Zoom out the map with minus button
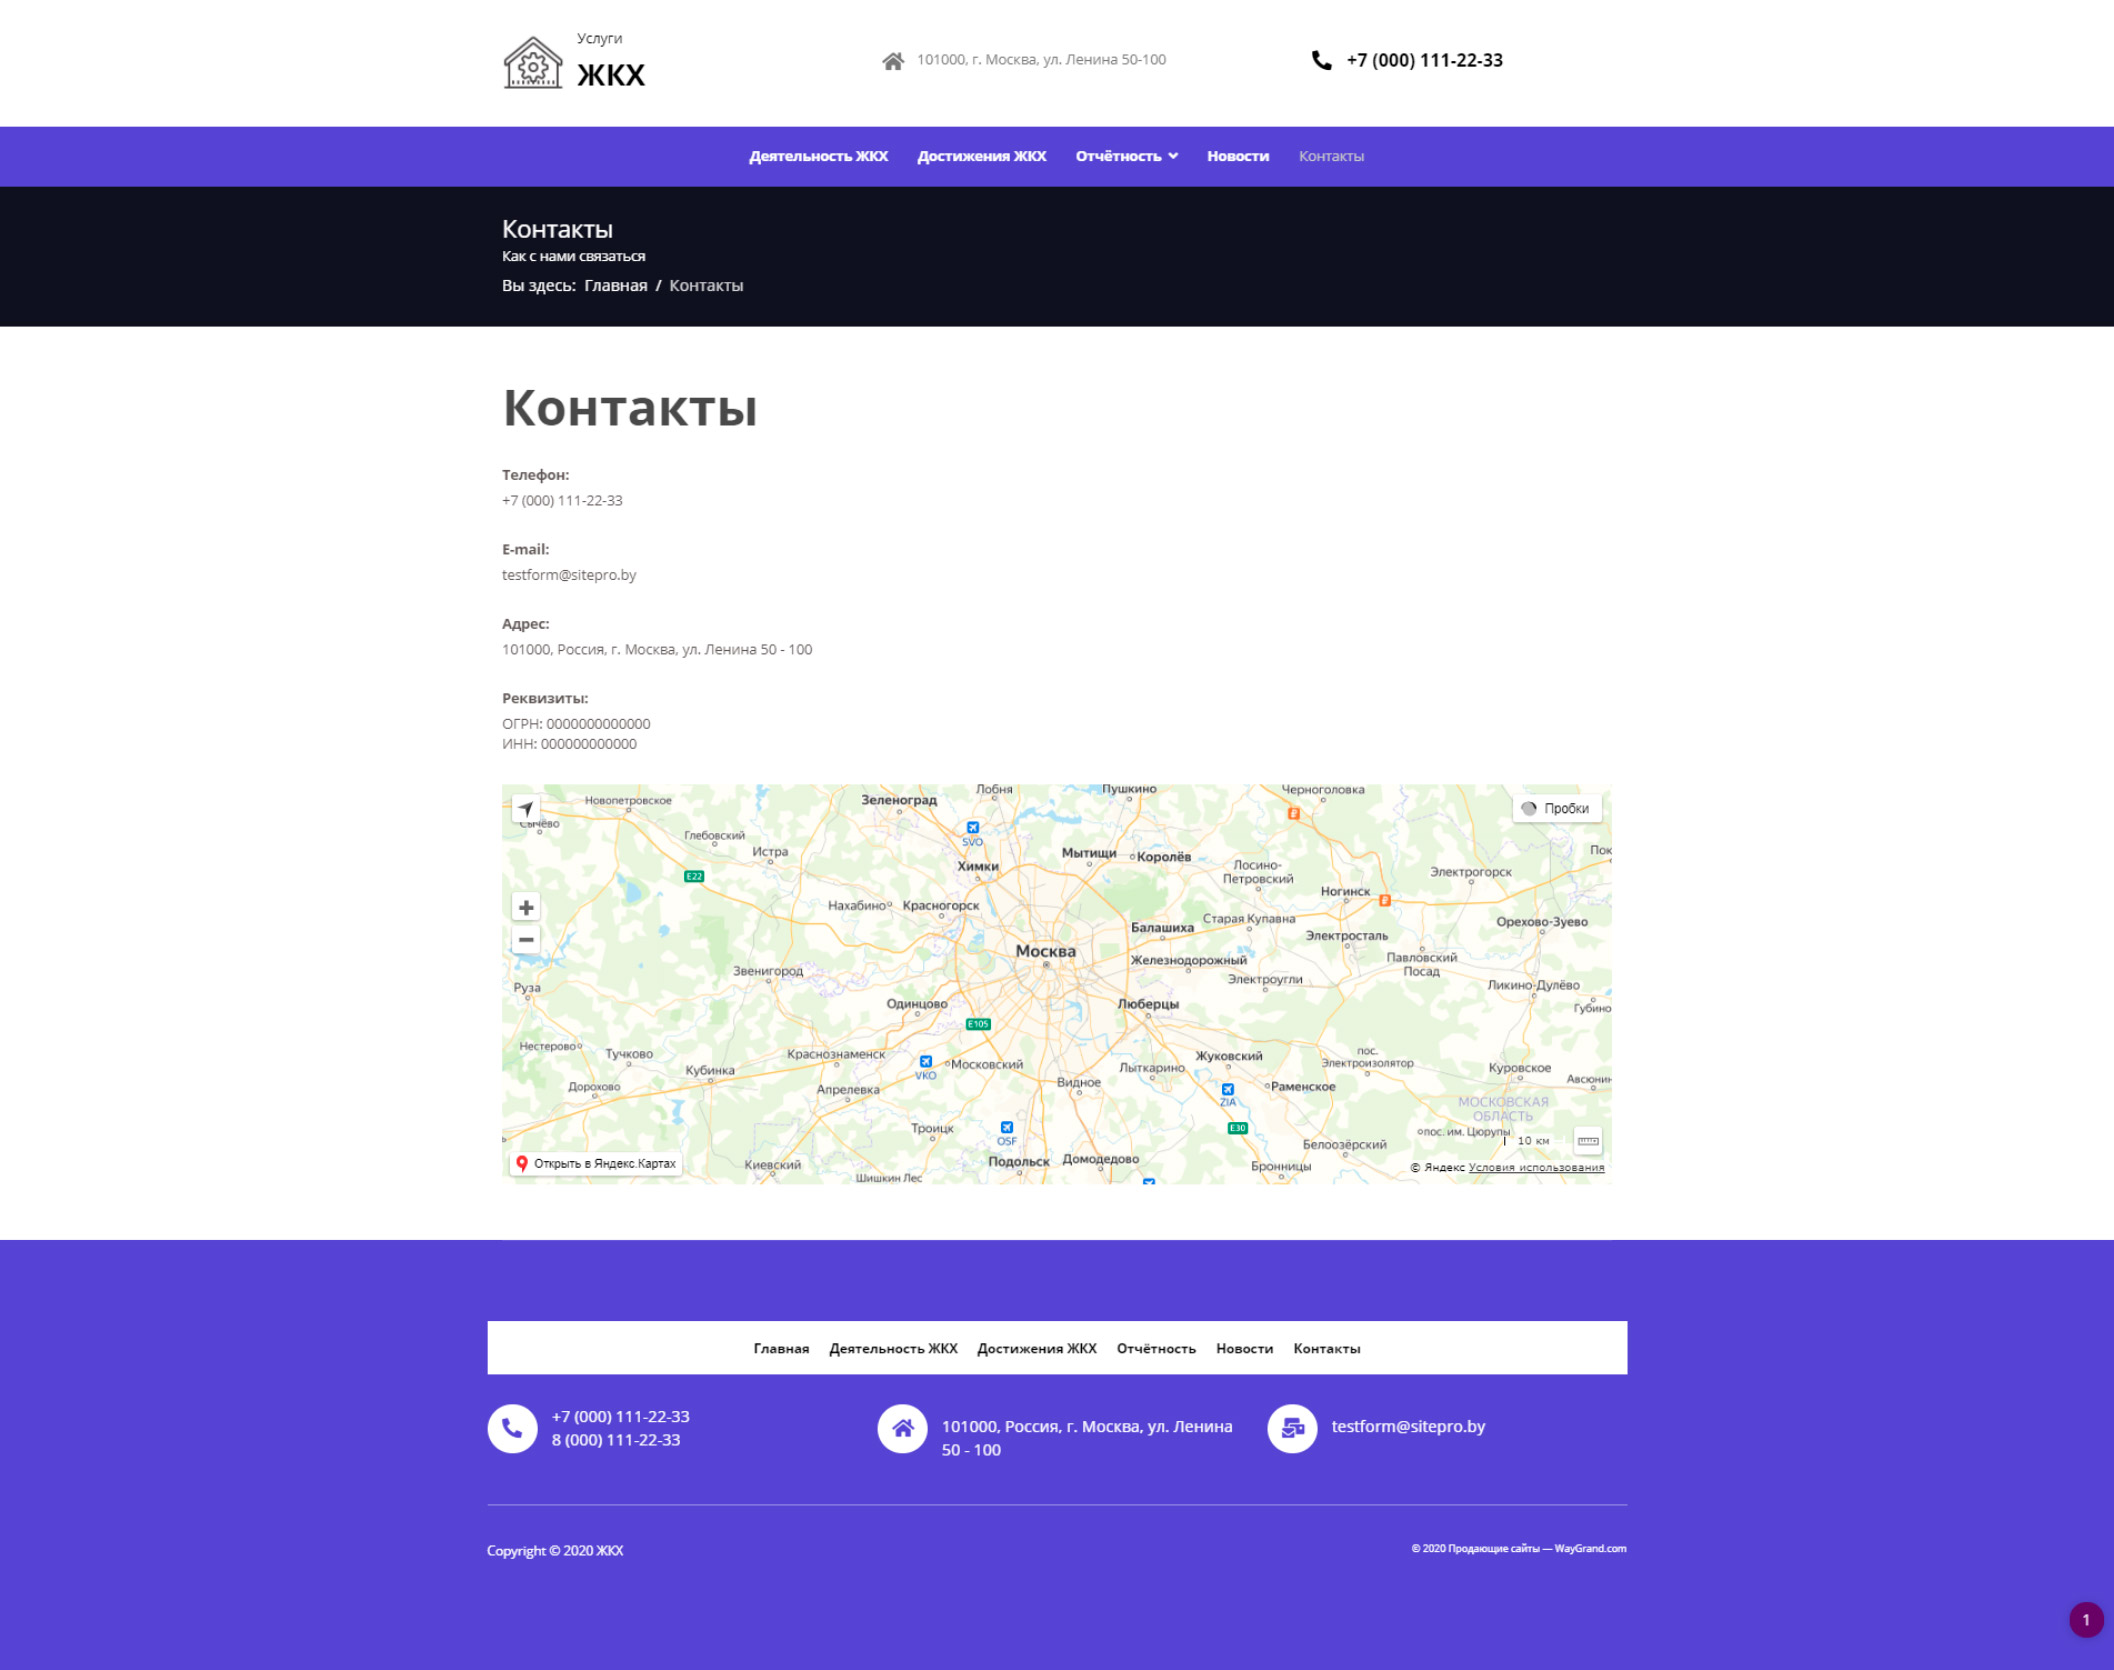This screenshot has height=1670, width=2114. [x=526, y=939]
